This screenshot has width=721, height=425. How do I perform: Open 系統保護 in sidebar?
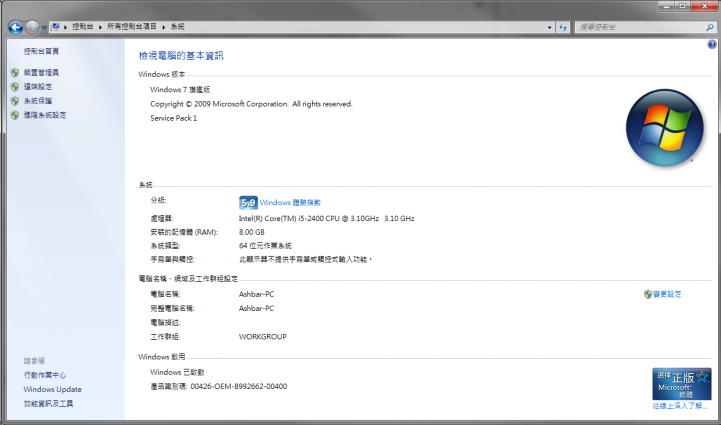[x=38, y=101]
